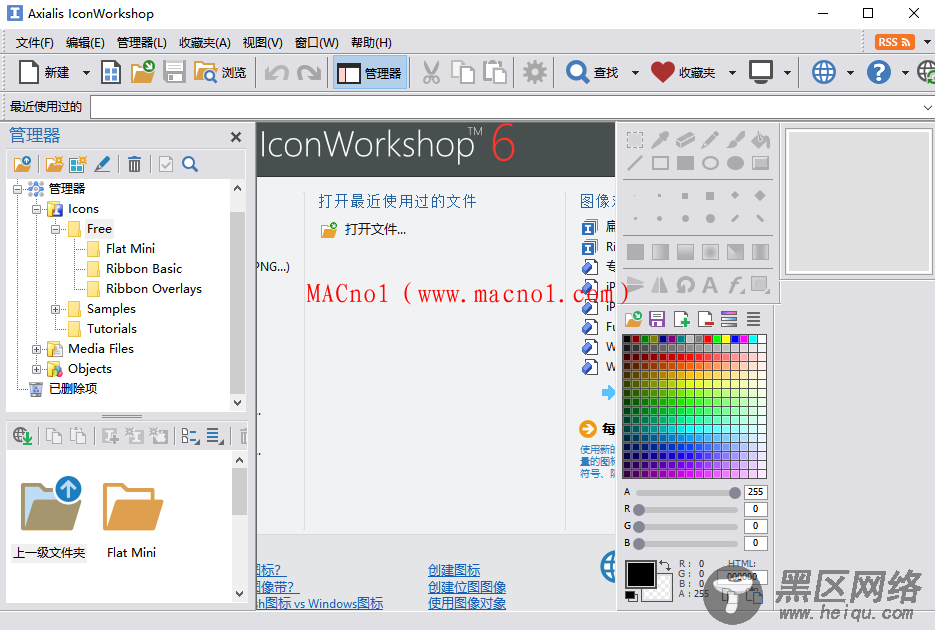Click the import globe icon in lower librarian toolbar
The image size is (935, 630).
click(22, 436)
